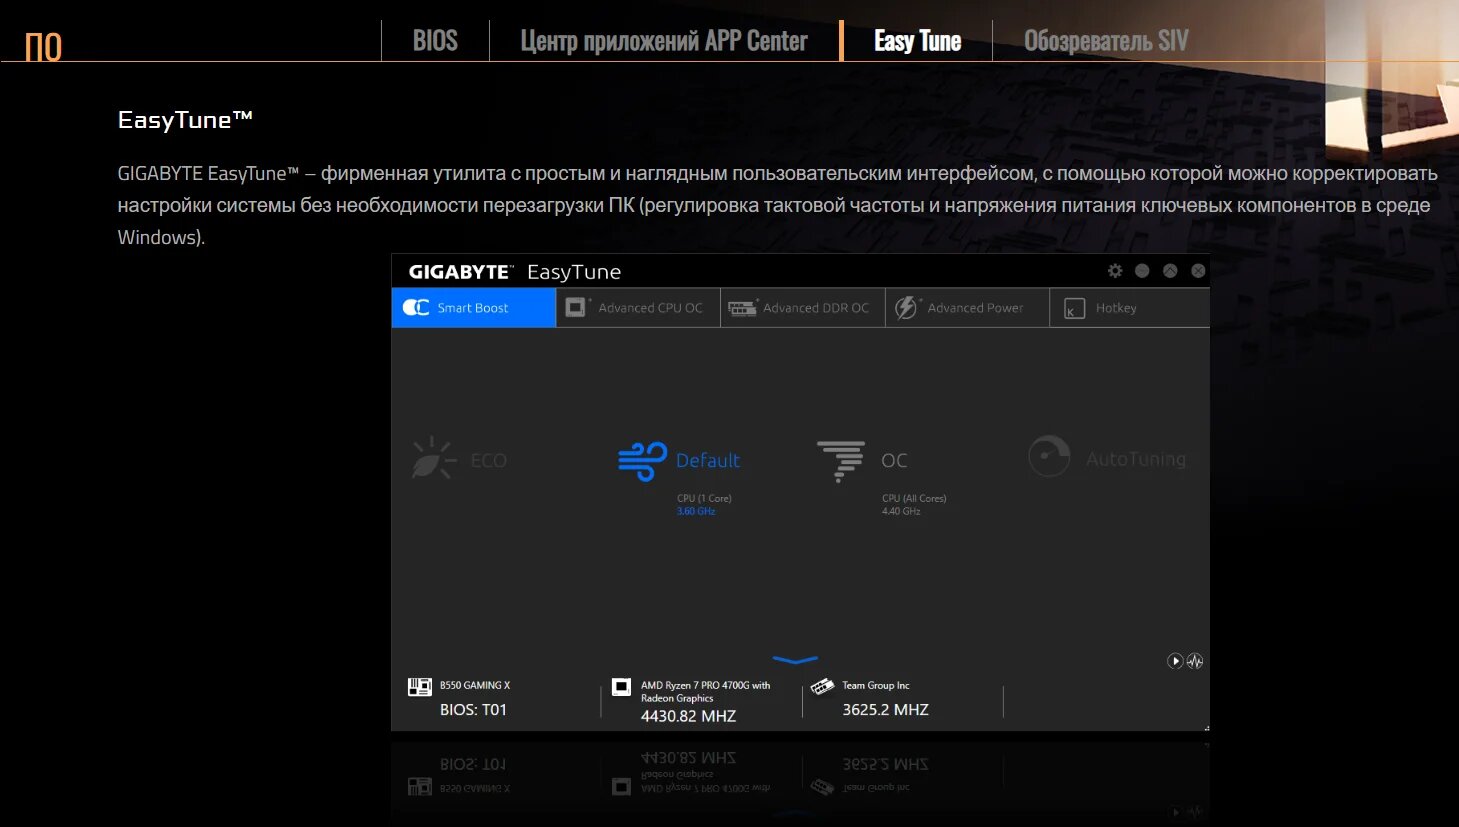Click the Hotkey keyboard key icon
The width and height of the screenshot is (1459, 827).
(1074, 309)
